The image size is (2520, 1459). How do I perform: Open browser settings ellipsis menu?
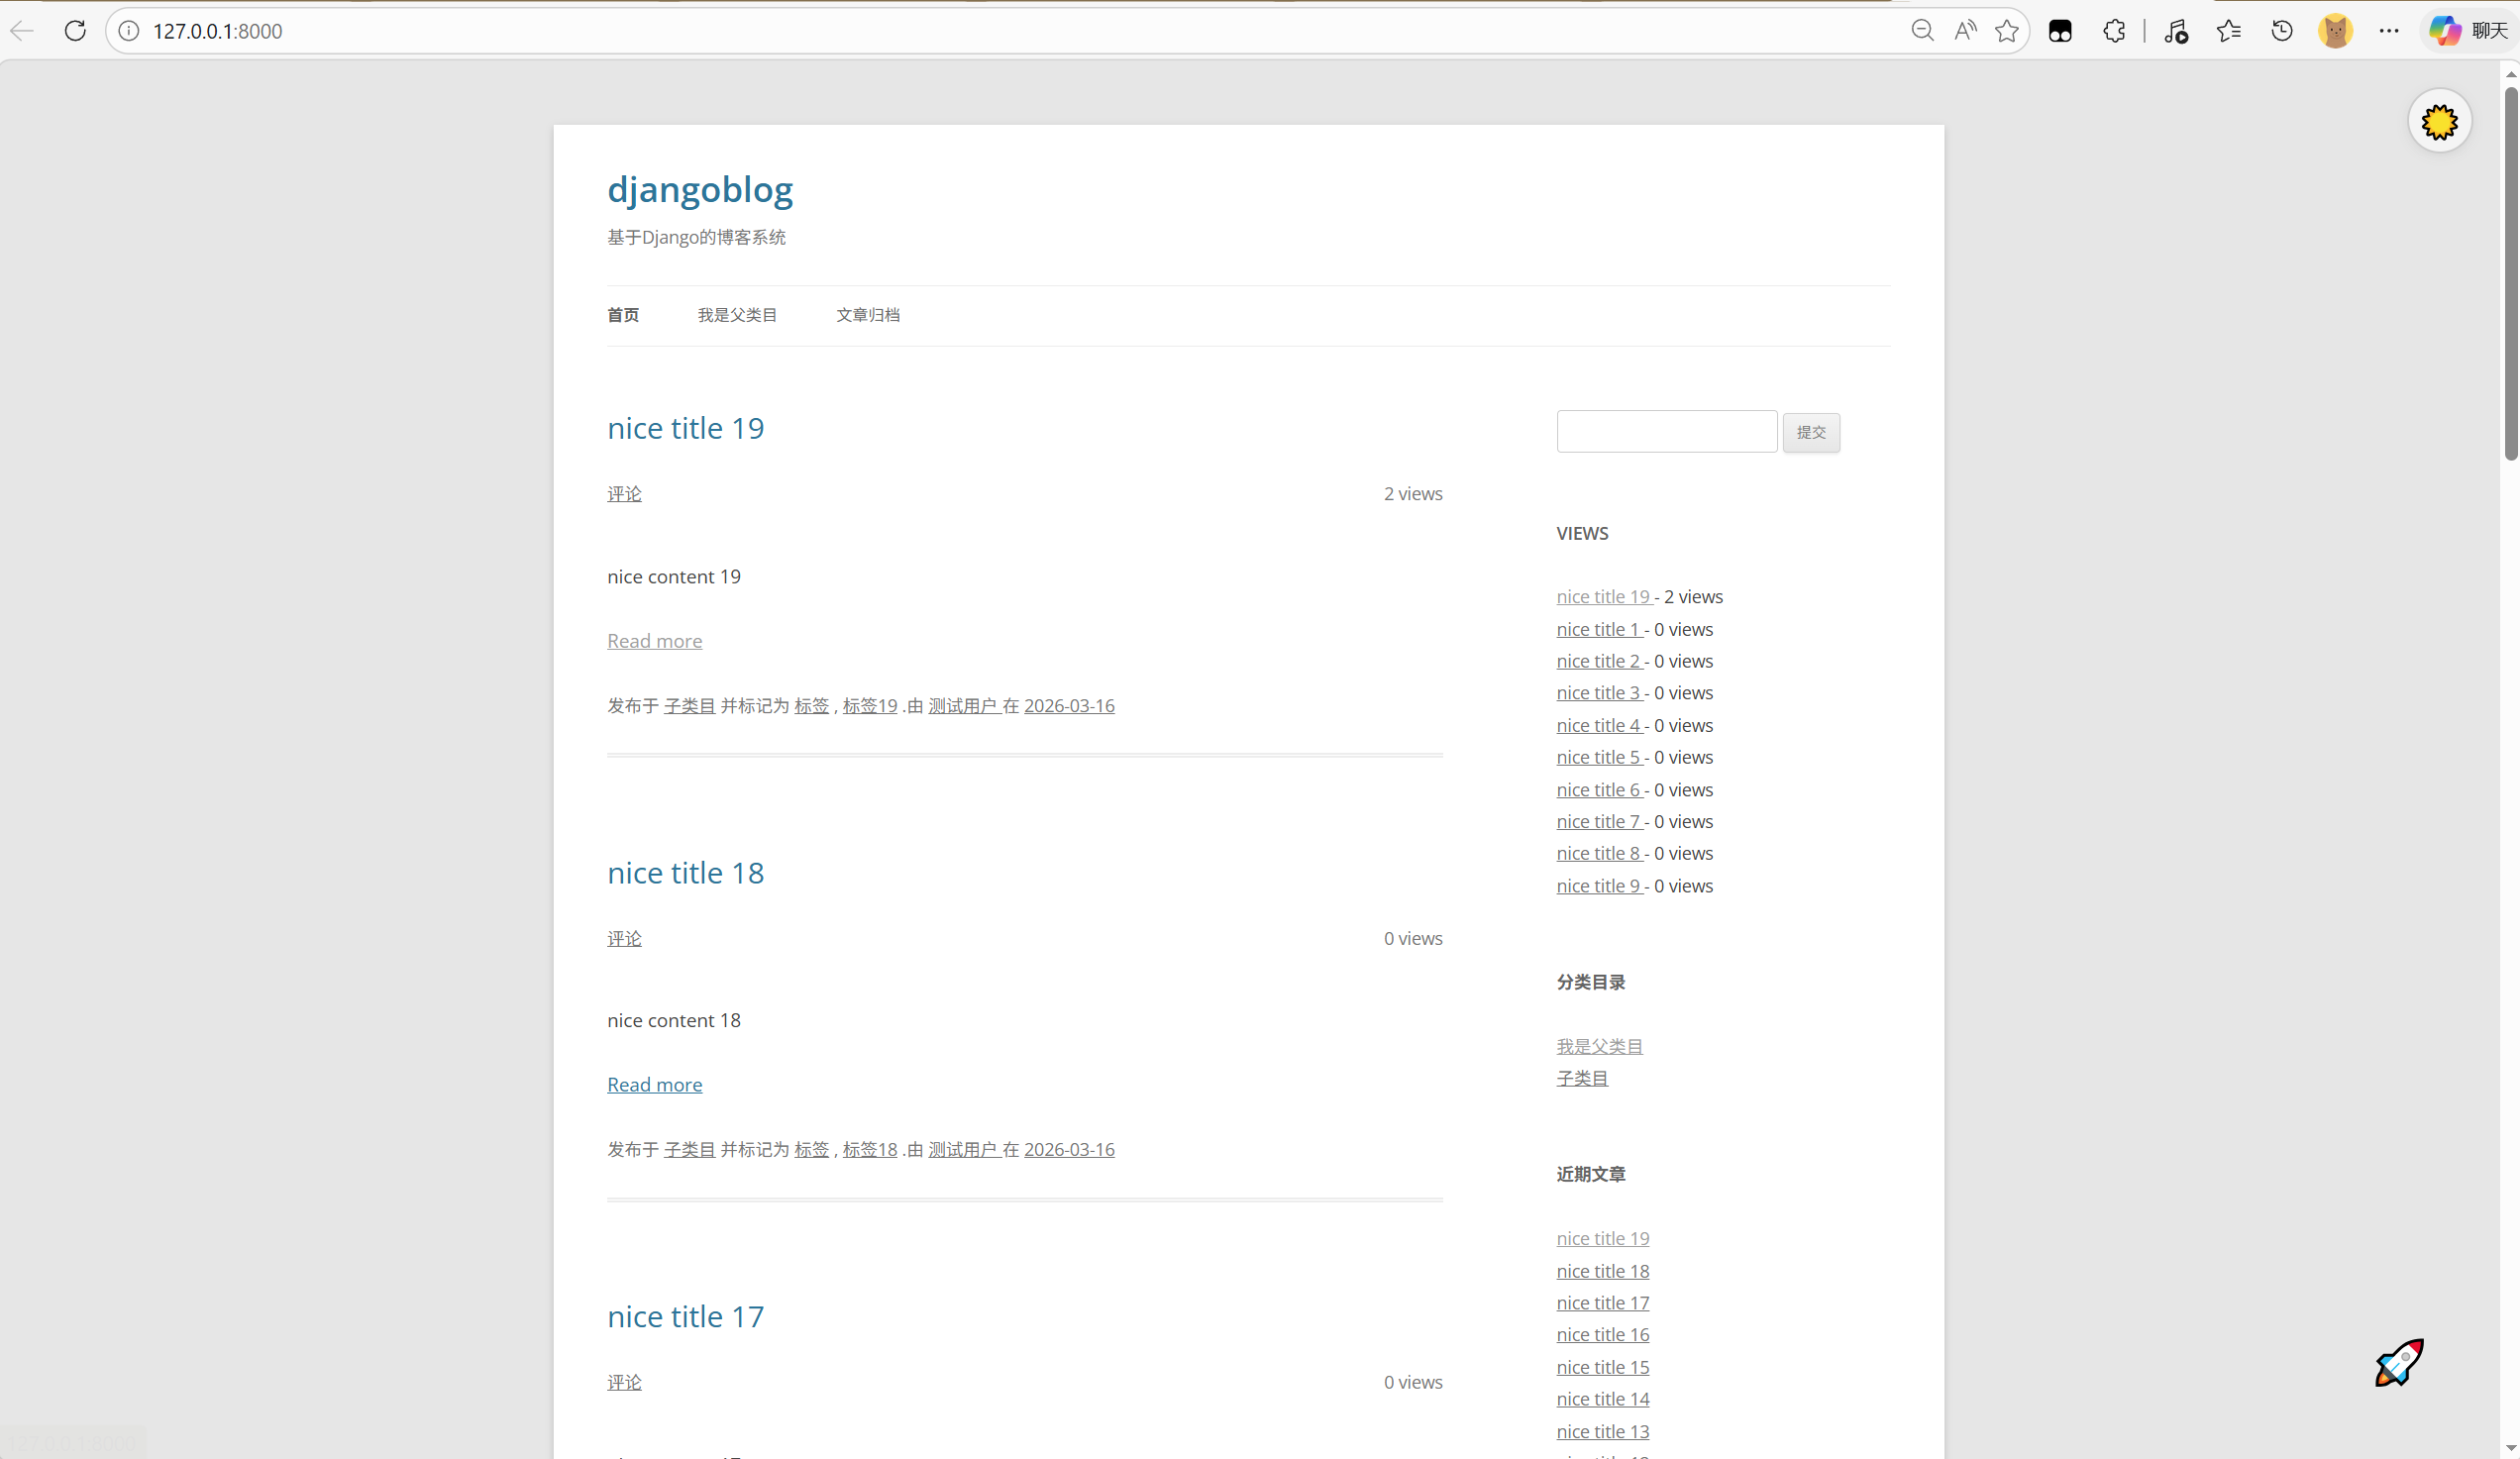(x=2389, y=31)
